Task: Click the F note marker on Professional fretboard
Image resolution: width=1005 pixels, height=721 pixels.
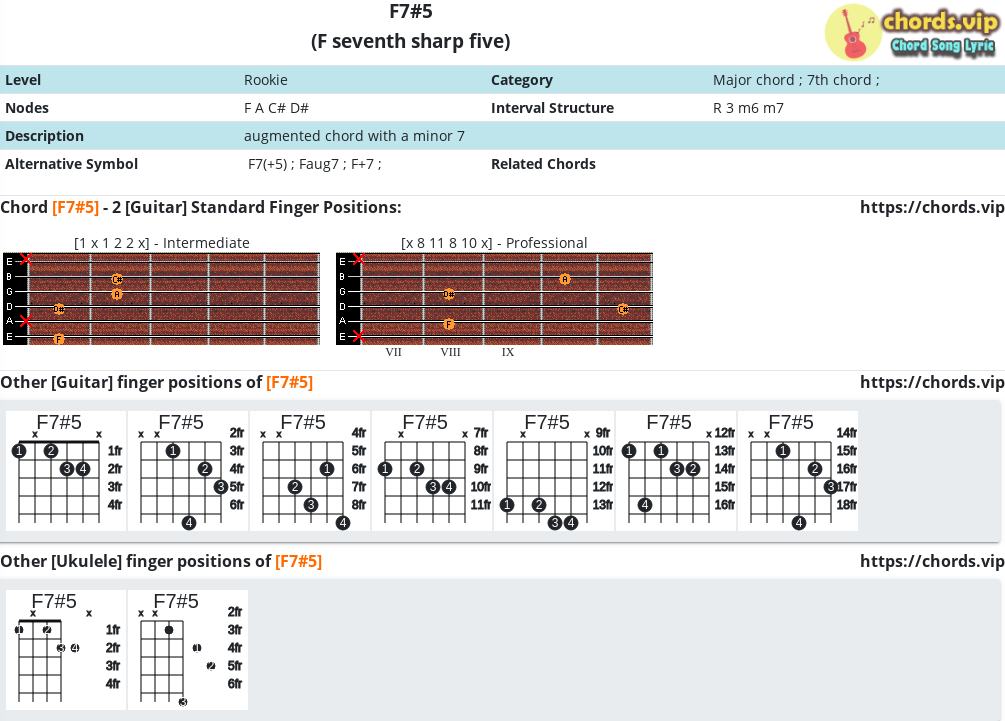Action: click(449, 324)
